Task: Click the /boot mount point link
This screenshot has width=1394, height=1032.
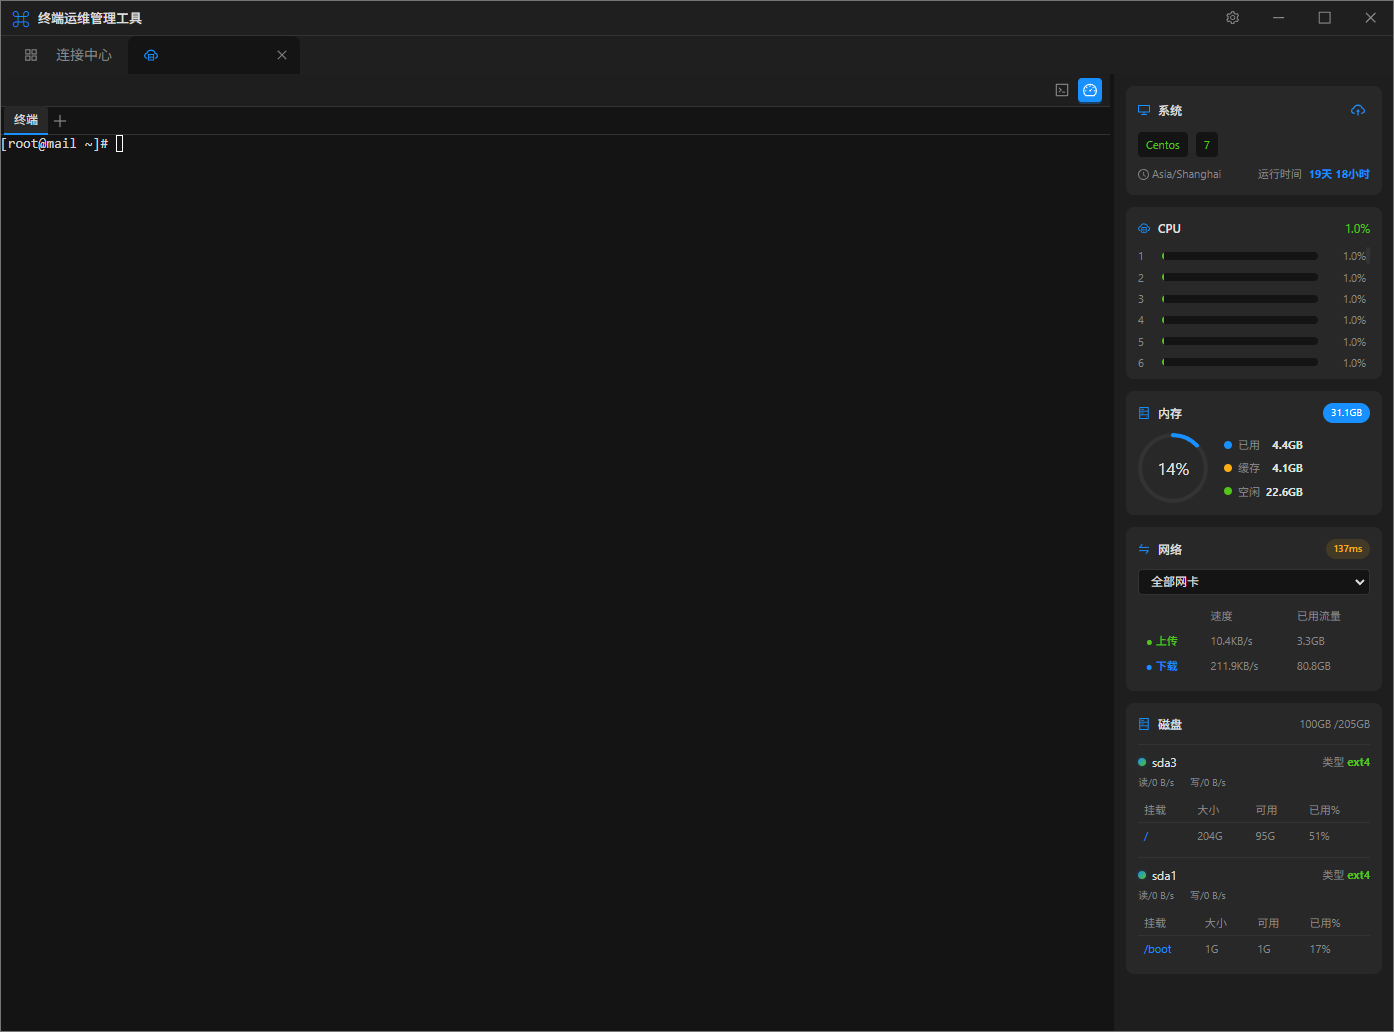Action: point(1157,949)
